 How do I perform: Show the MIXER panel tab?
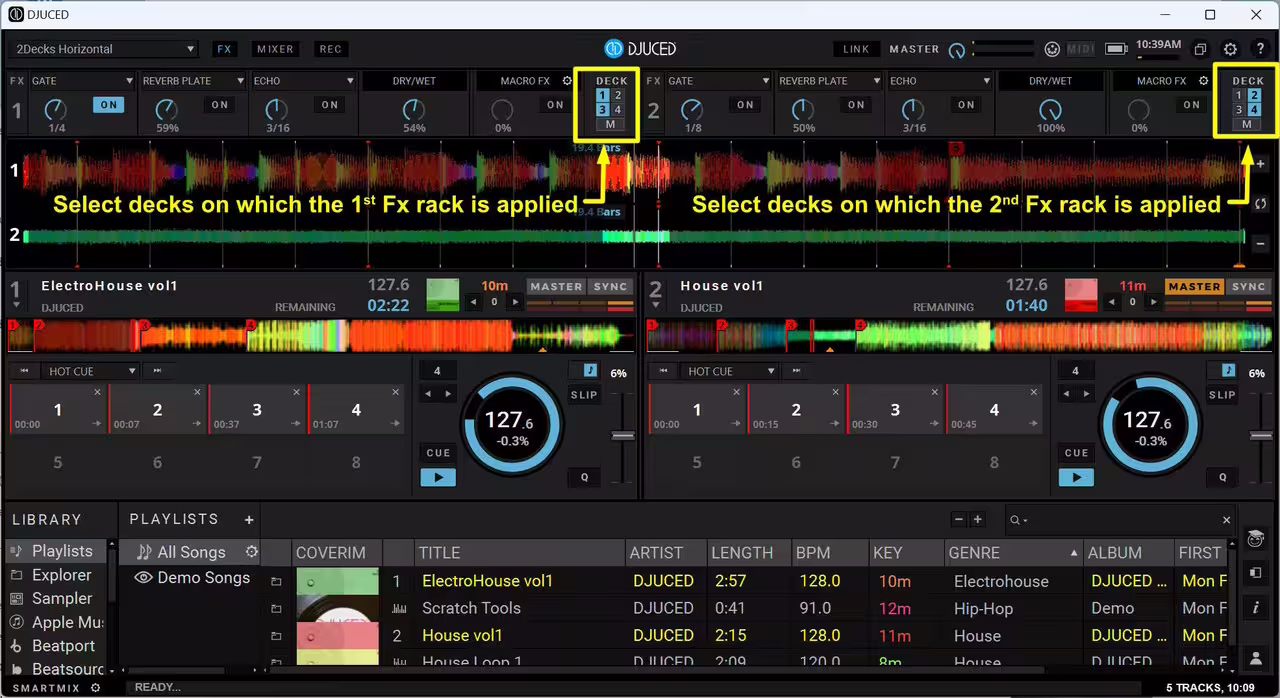[x=275, y=49]
